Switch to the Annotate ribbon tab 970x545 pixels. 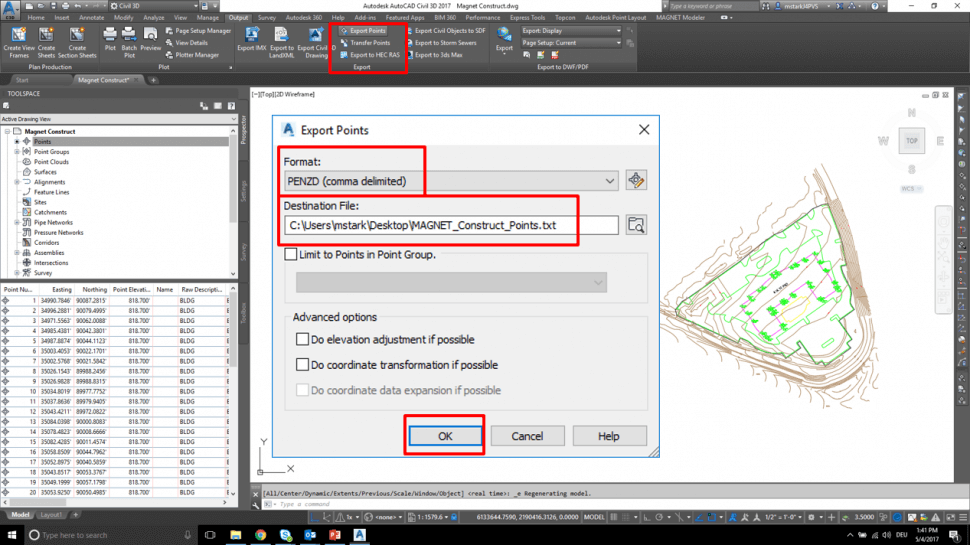tap(92, 18)
